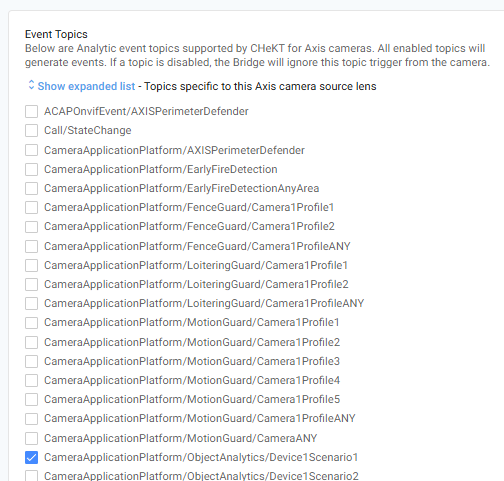This screenshot has height=481, width=504.
Task: Check LoiteringGuard/Camera1Profile2 box
Action: 31,284
